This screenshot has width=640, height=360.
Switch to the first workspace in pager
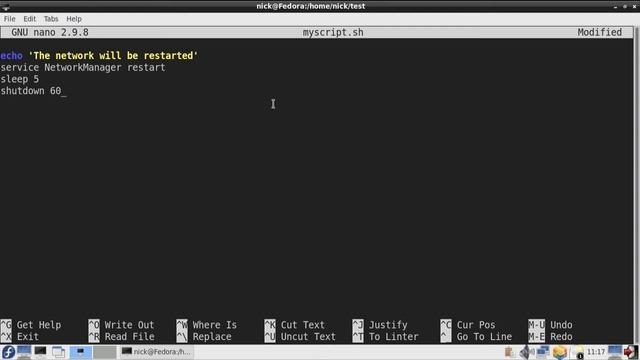pos(80,352)
